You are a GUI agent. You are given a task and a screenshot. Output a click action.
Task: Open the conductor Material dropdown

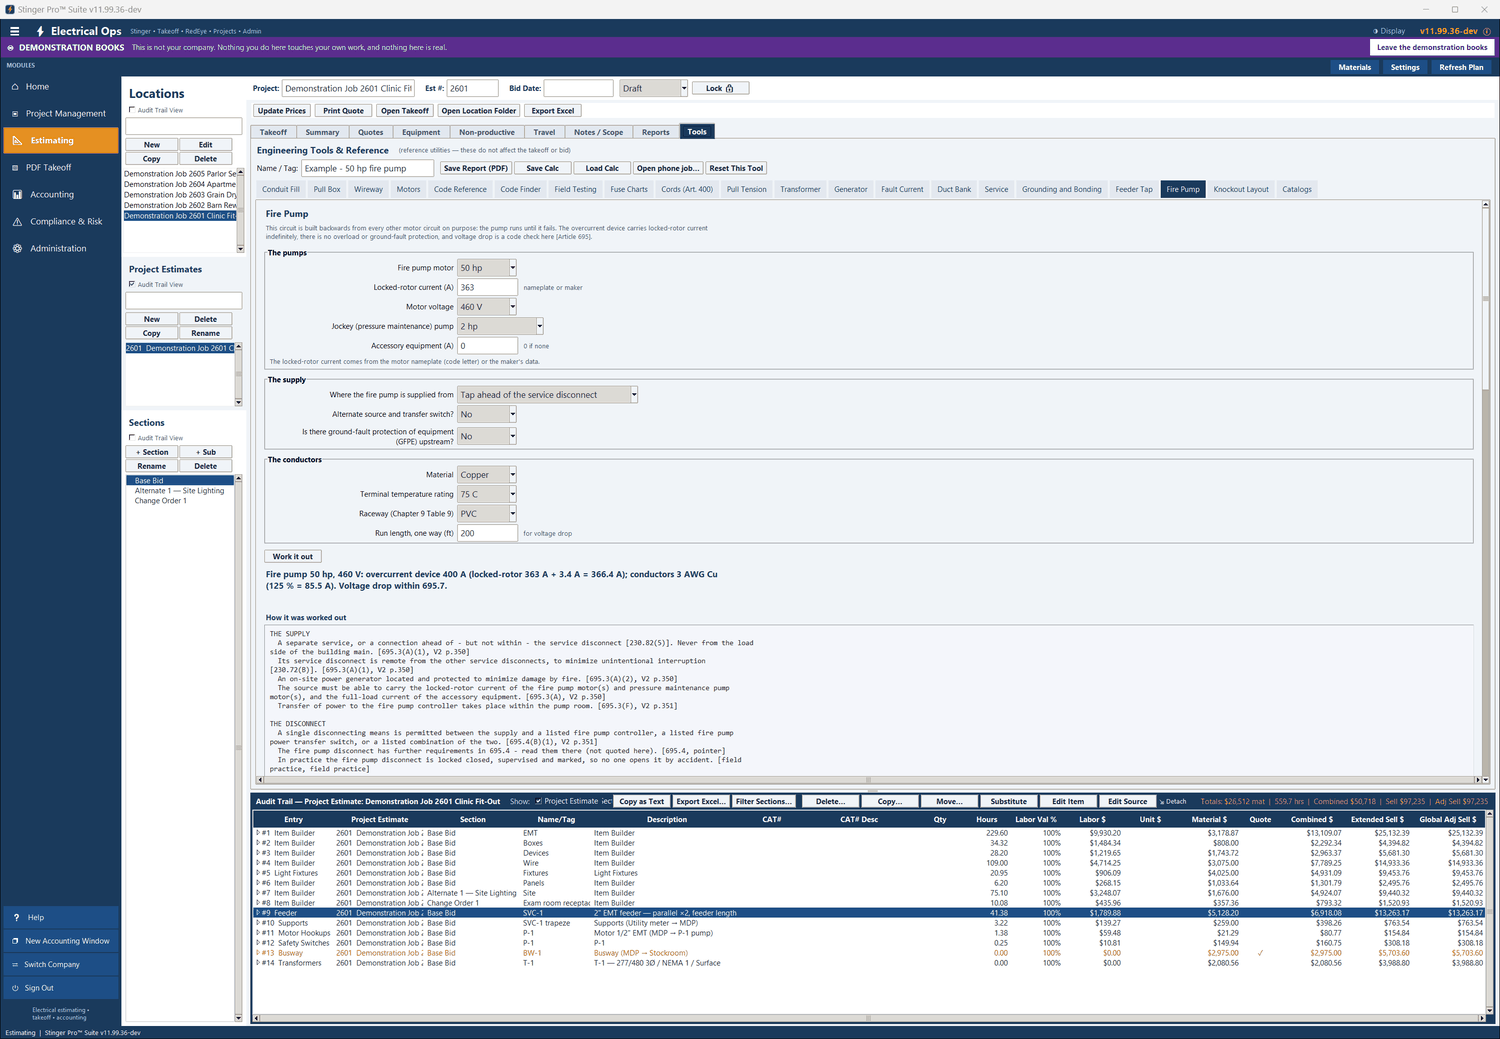pos(513,475)
